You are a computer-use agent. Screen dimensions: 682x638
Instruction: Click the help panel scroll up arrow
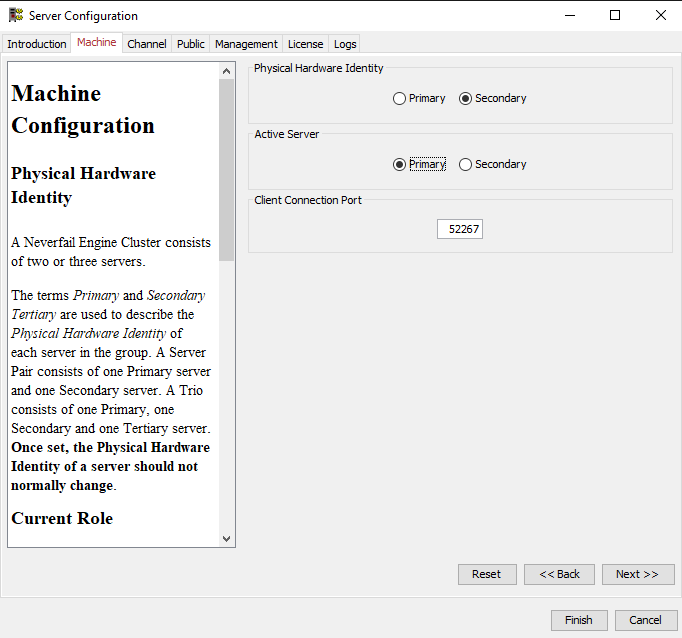[226, 71]
